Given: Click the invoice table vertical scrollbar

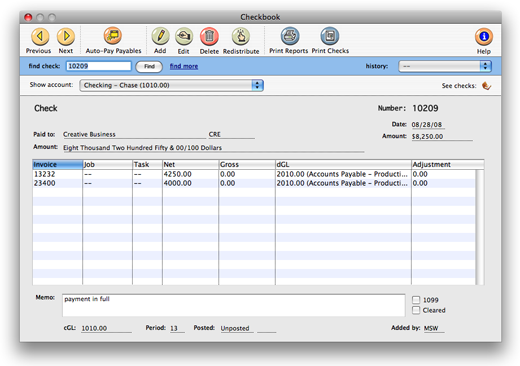Looking at the screenshot, I should click(479, 227).
